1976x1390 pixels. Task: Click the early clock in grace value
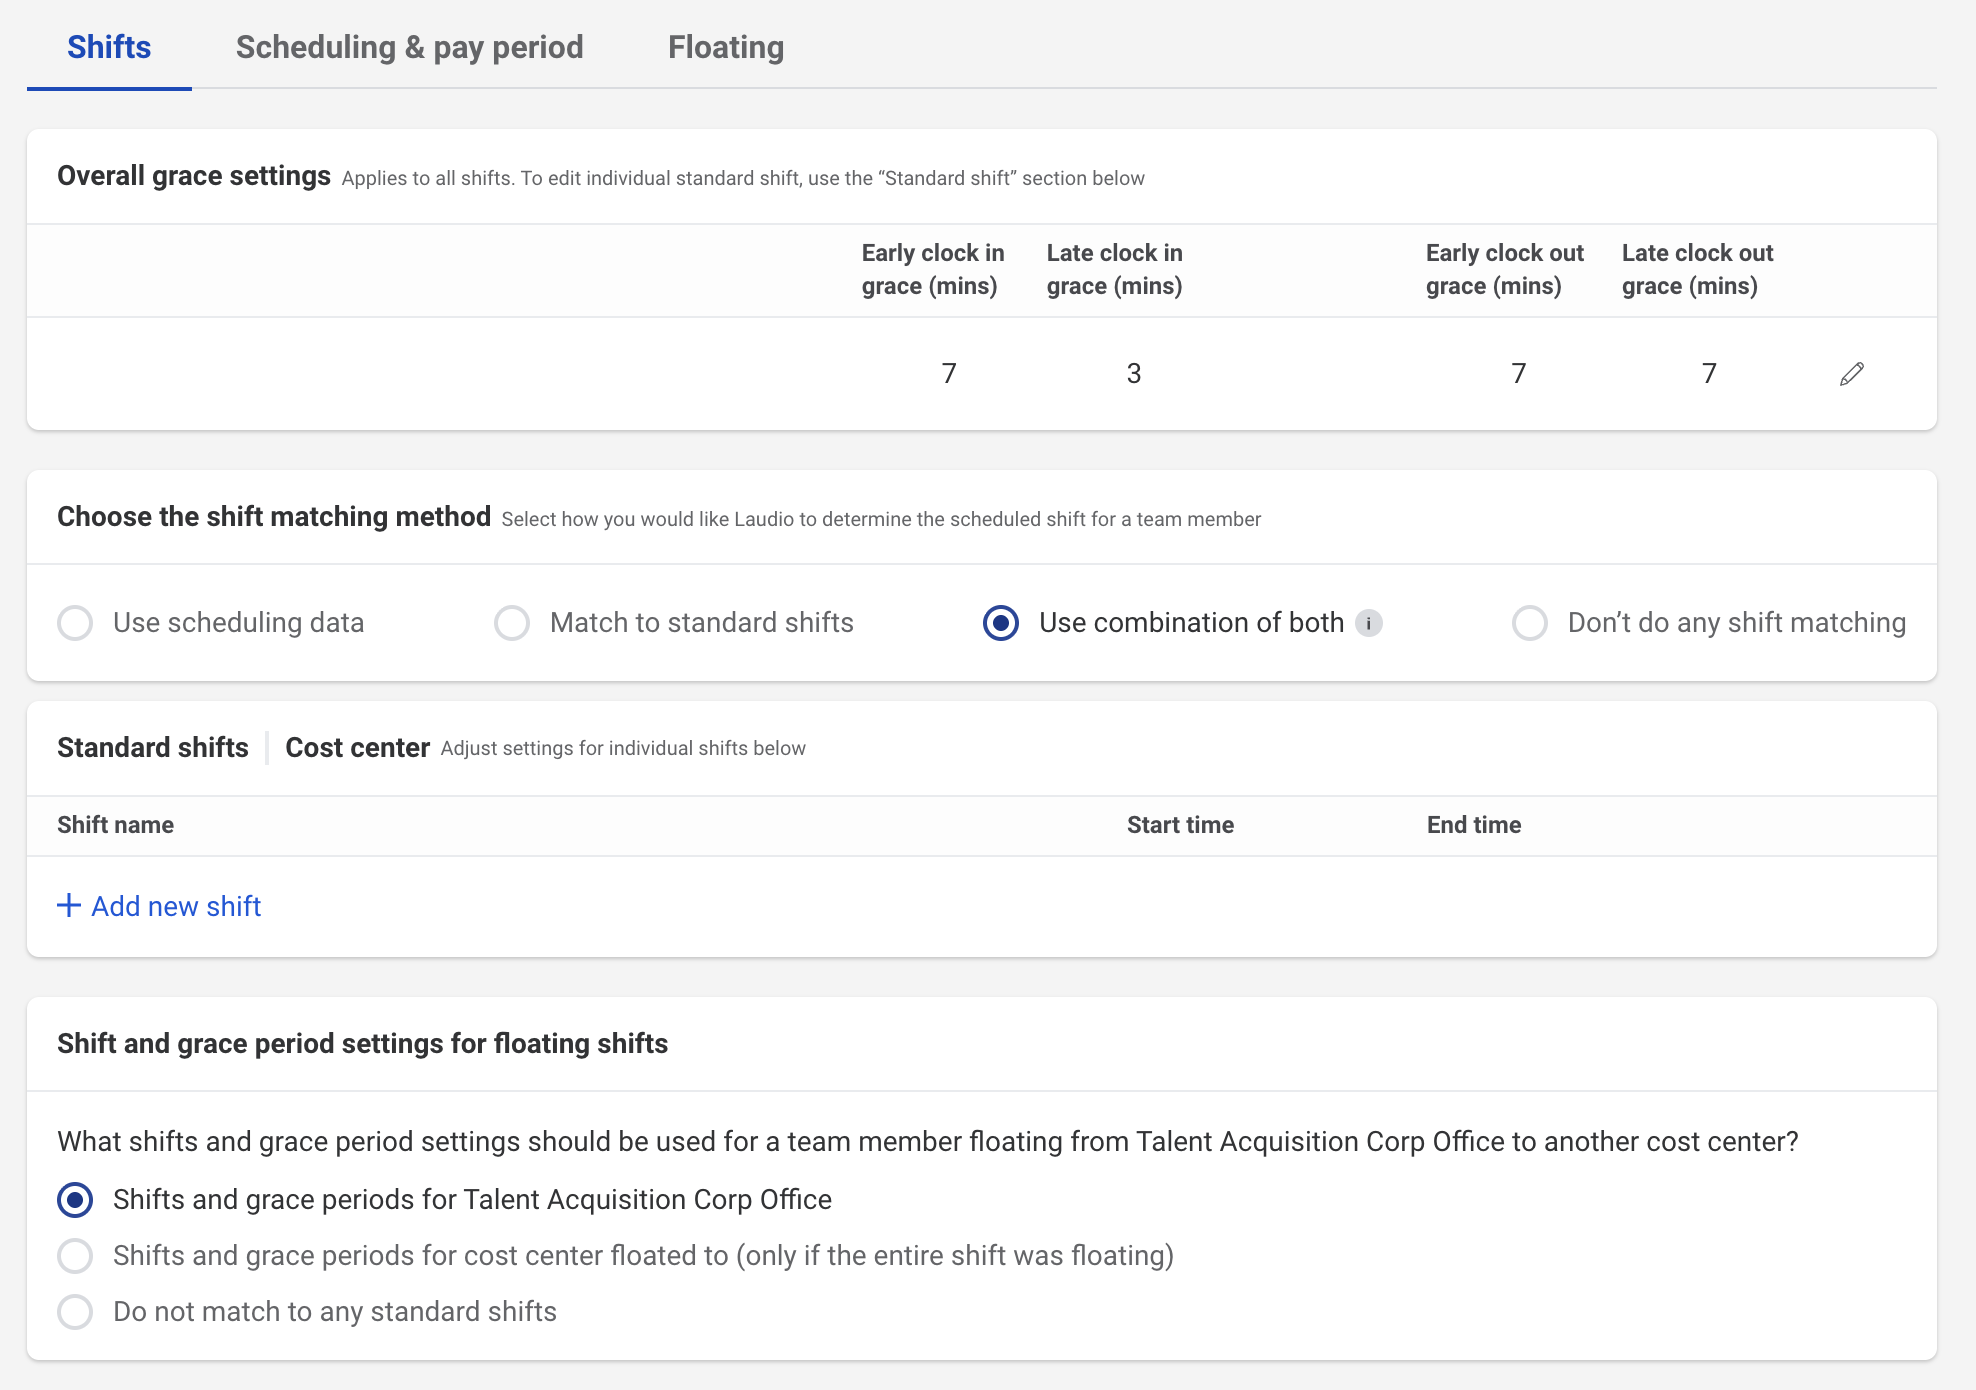[949, 374]
